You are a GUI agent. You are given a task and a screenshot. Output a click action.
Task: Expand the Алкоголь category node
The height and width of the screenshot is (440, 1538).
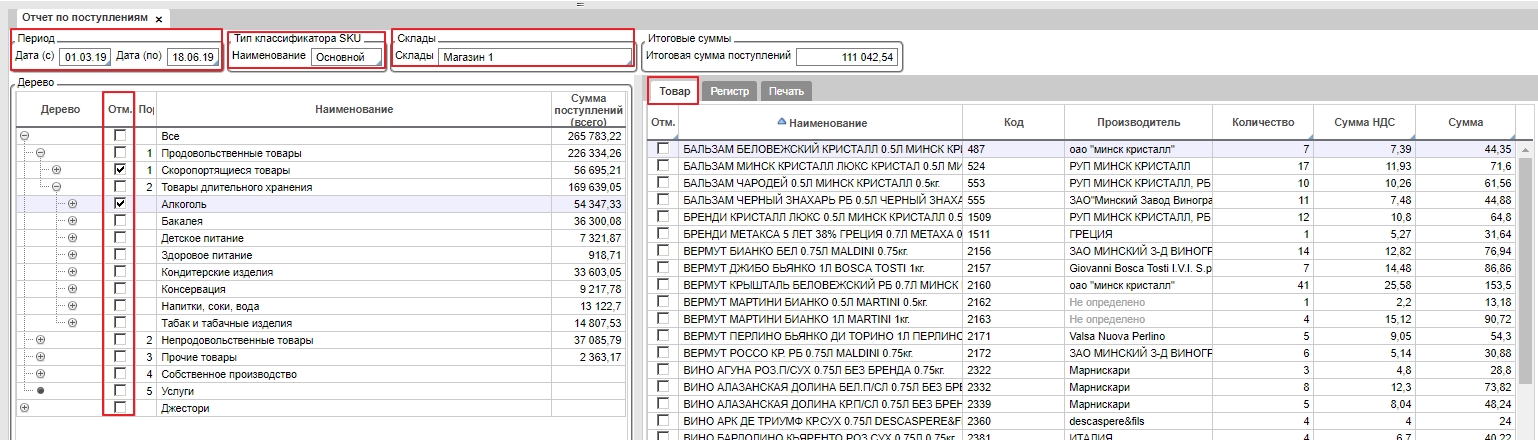coord(72,204)
